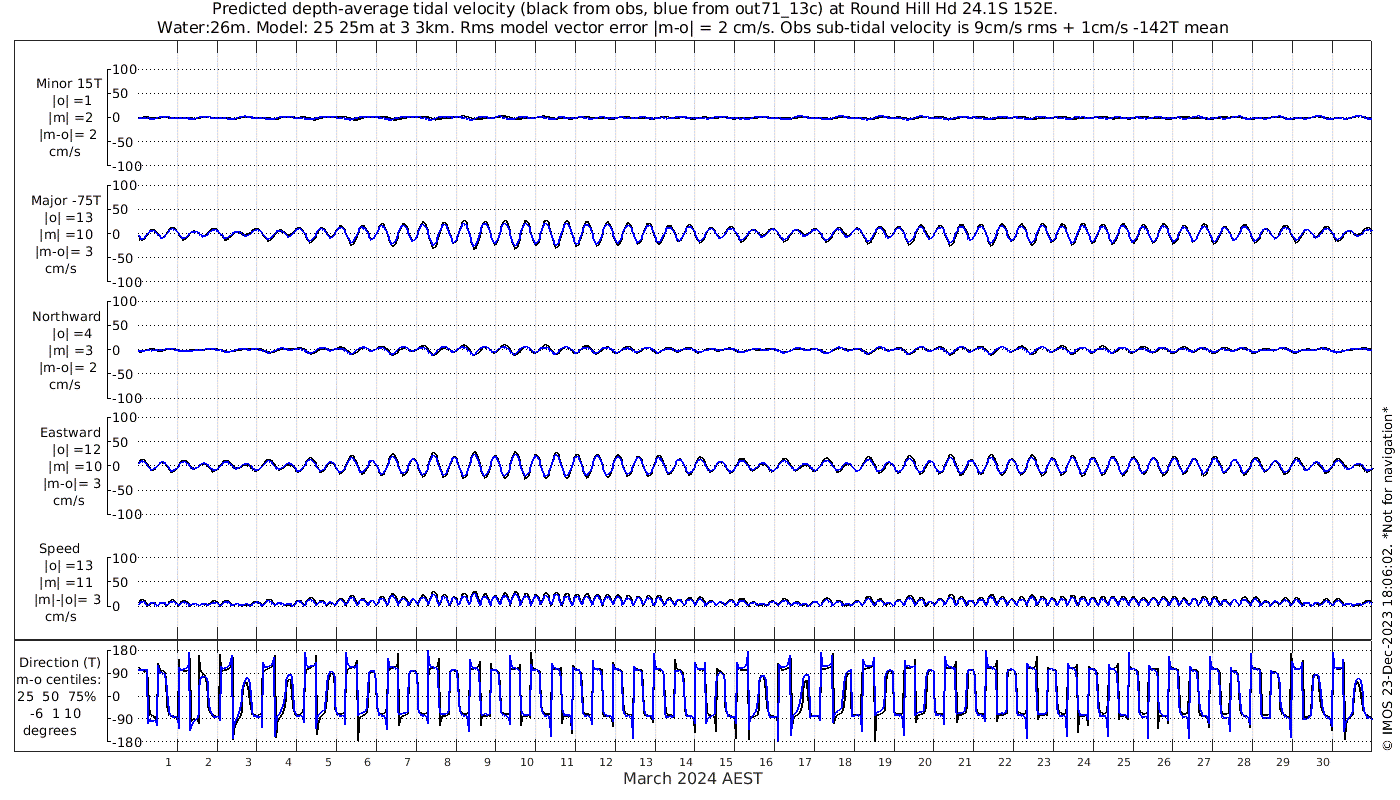Screen dimensions: 1400x800
Task: Select the 'Eastward' panel label
Action: (70, 433)
